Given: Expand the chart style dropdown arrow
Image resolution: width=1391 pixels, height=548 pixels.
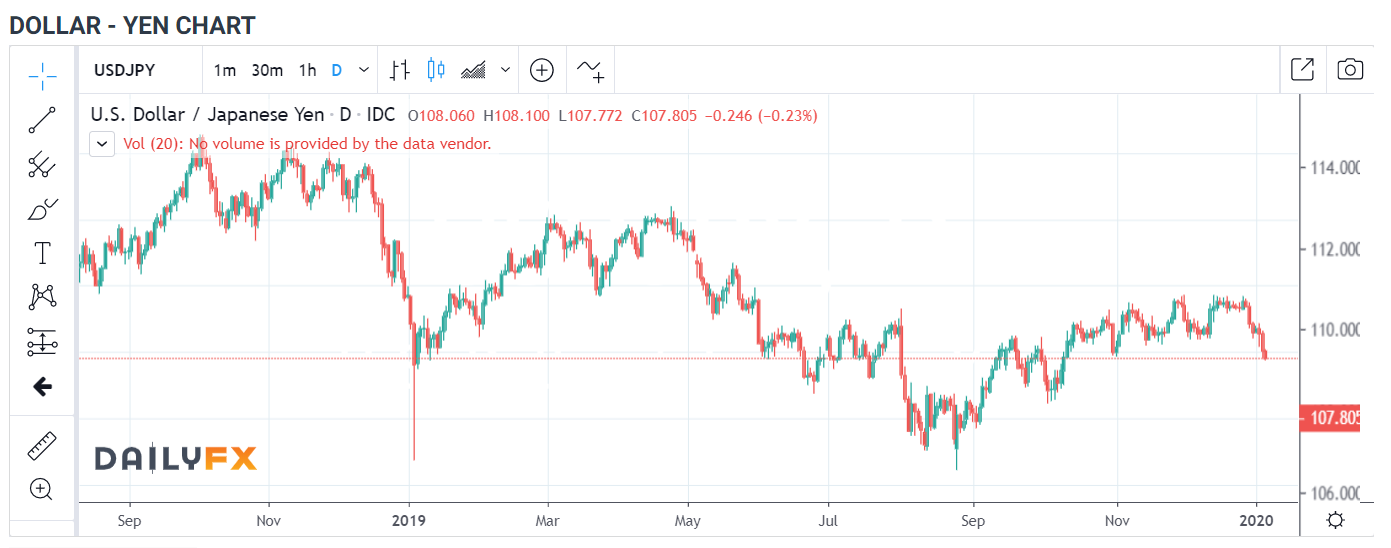Looking at the screenshot, I should point(505,70).
